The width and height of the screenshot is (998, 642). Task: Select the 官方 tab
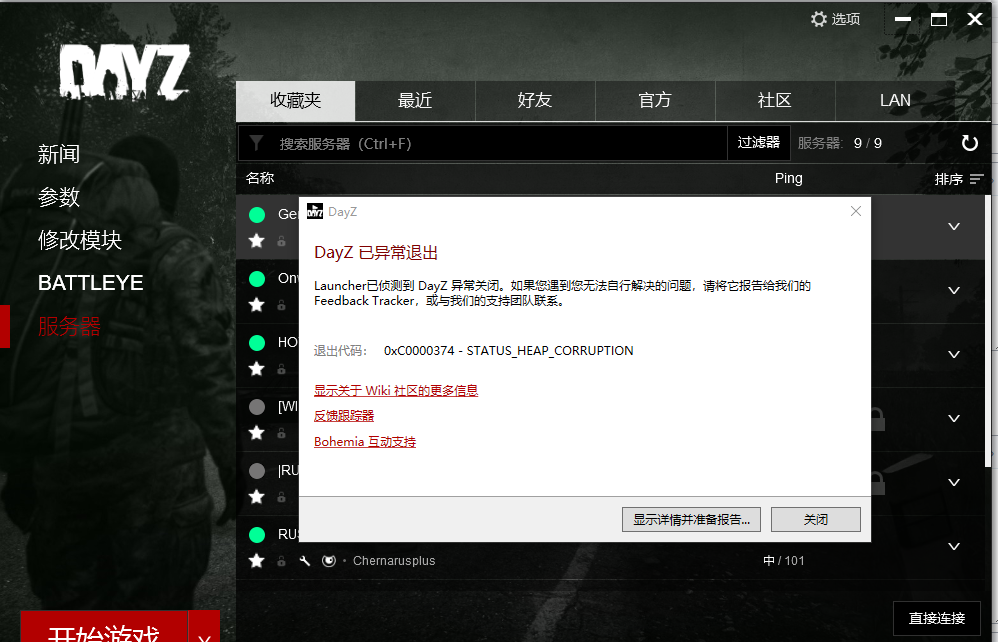click(x=655, y=101)
